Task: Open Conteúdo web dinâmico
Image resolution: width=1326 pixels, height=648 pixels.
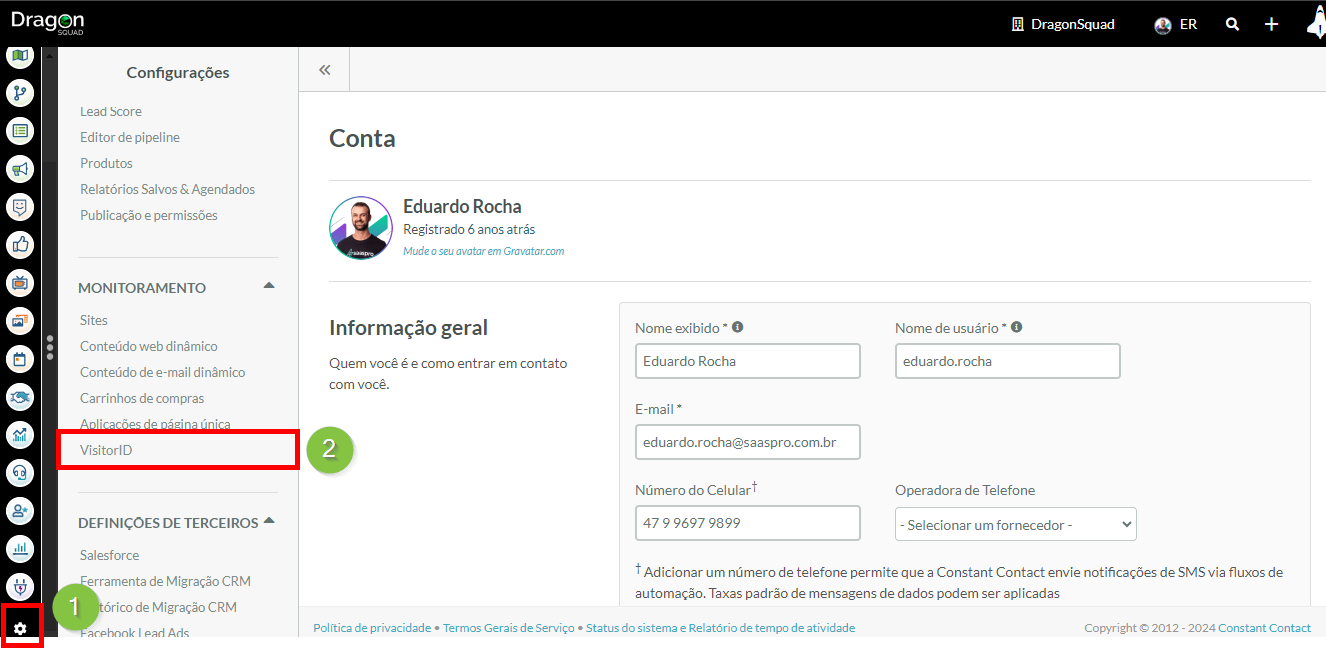Action: [148, 346]
